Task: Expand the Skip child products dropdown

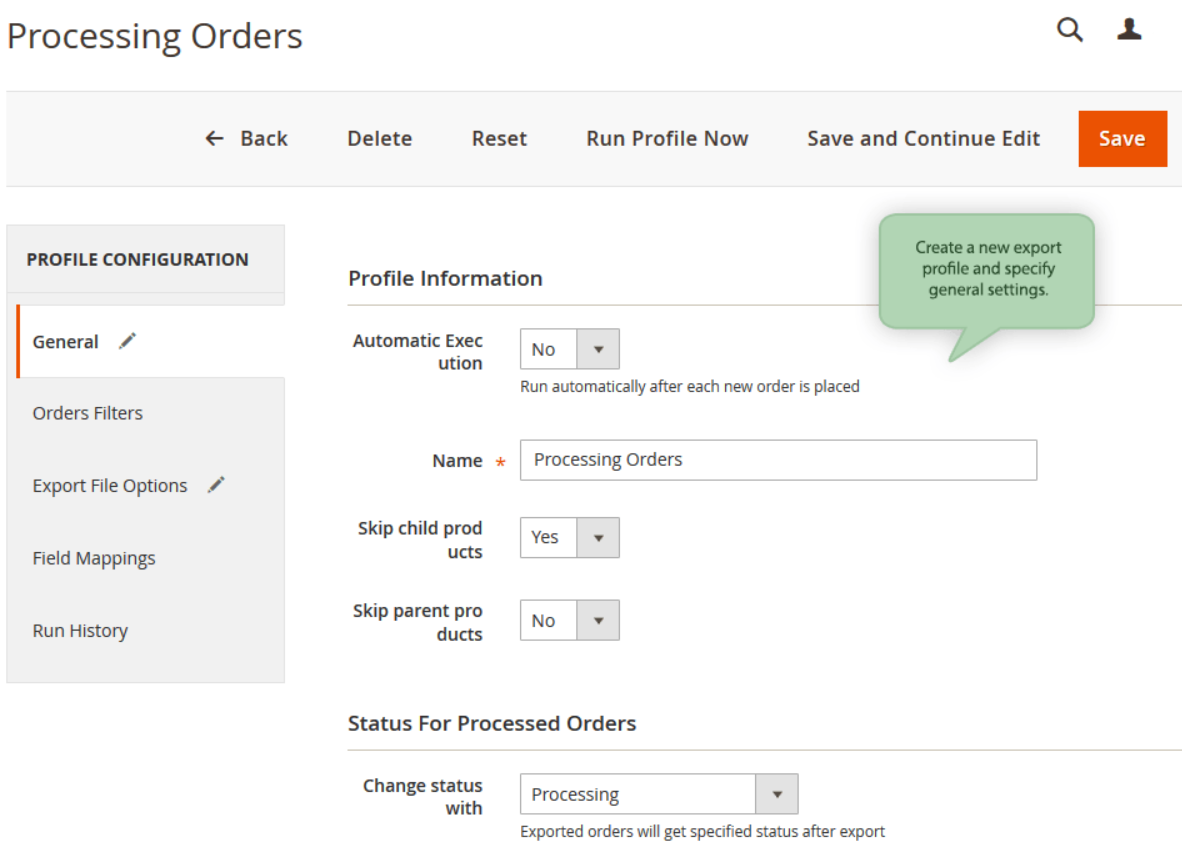Action: coord(569,537)
